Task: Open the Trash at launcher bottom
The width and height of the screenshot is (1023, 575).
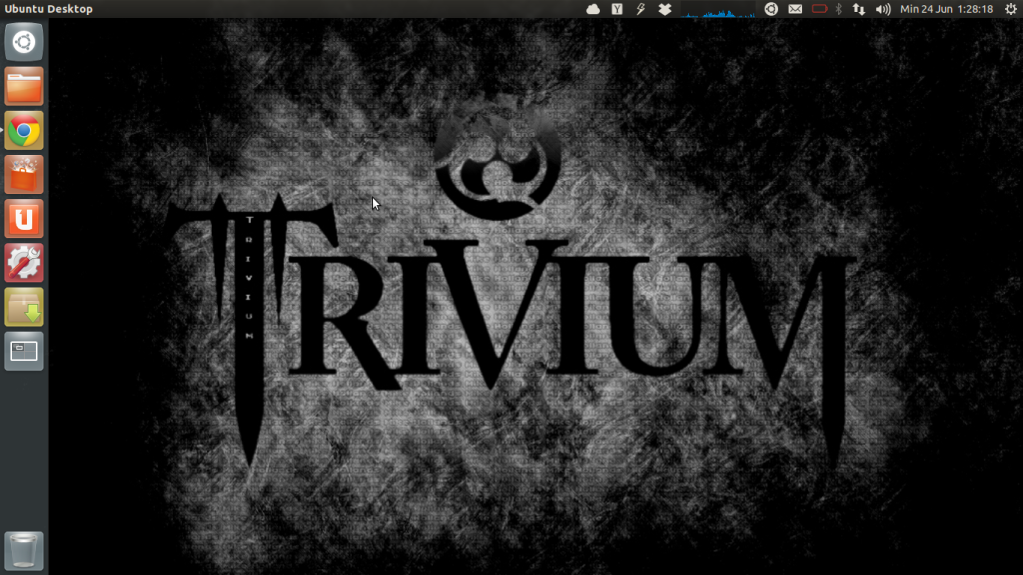Action: tap(24, 551)
